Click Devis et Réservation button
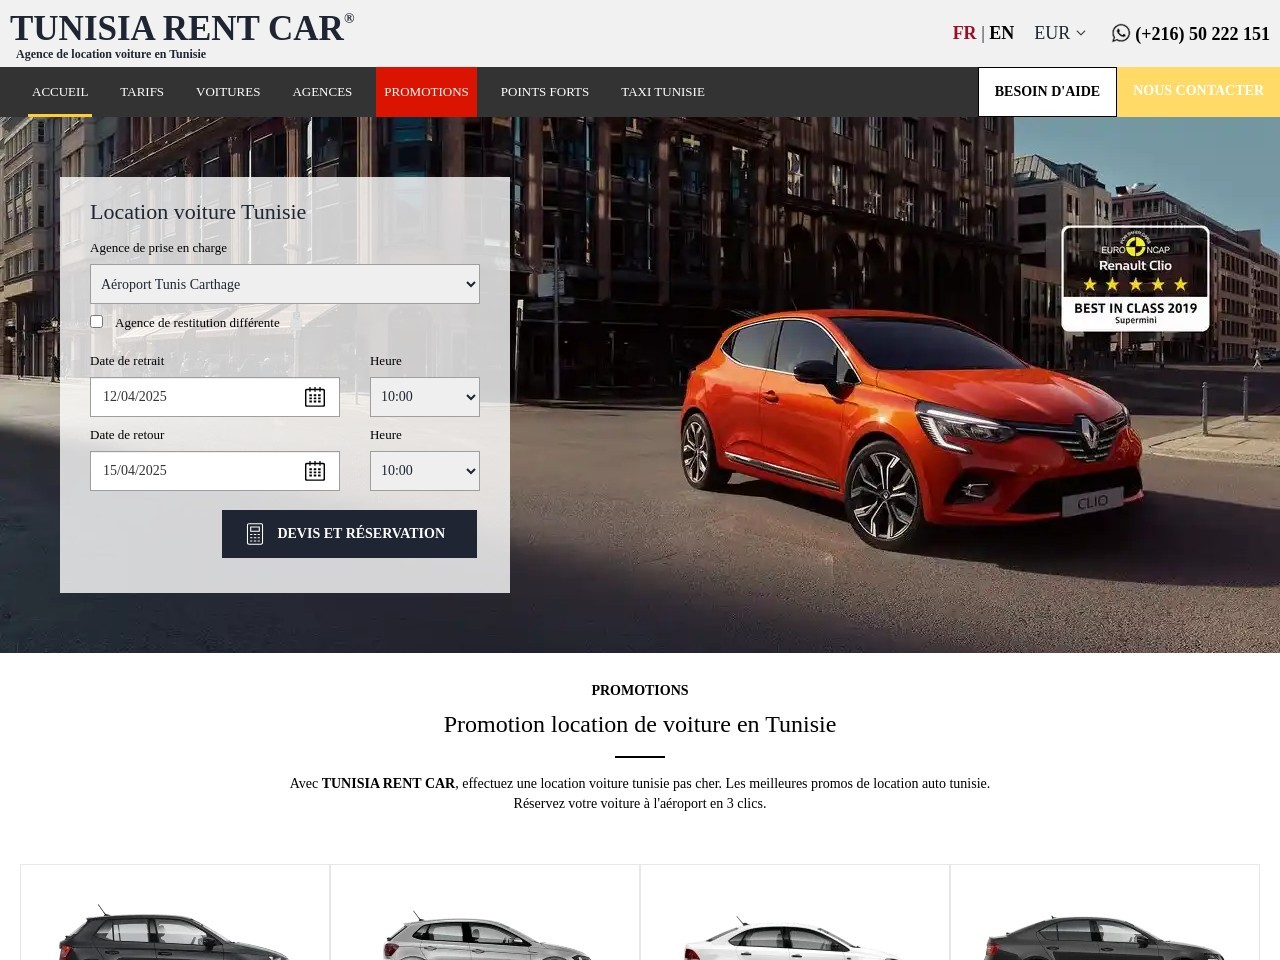This screenshot has height=960, width=1280. pyautogui.click(x=349, y=534)
